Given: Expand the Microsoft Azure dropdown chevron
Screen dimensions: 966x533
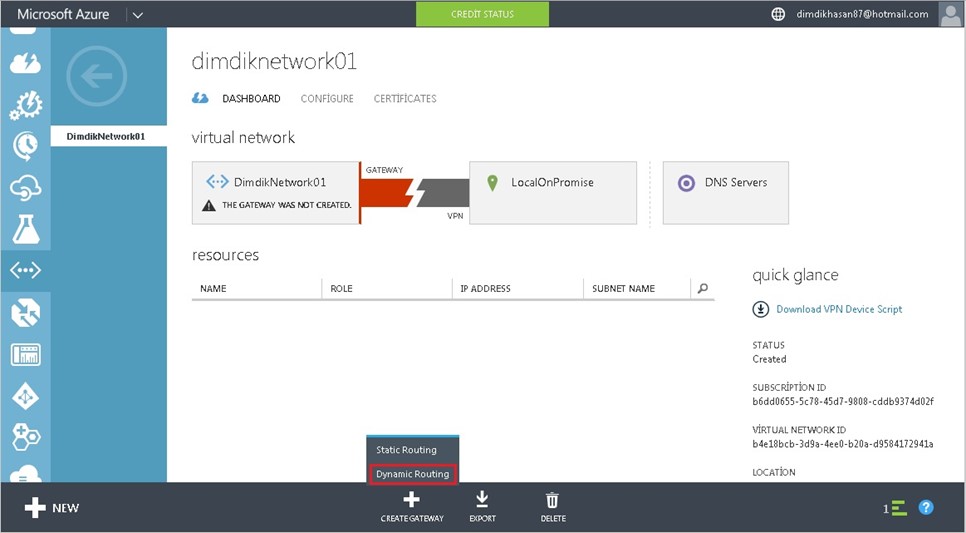Looking at the screenshot, I should (137, 15).
